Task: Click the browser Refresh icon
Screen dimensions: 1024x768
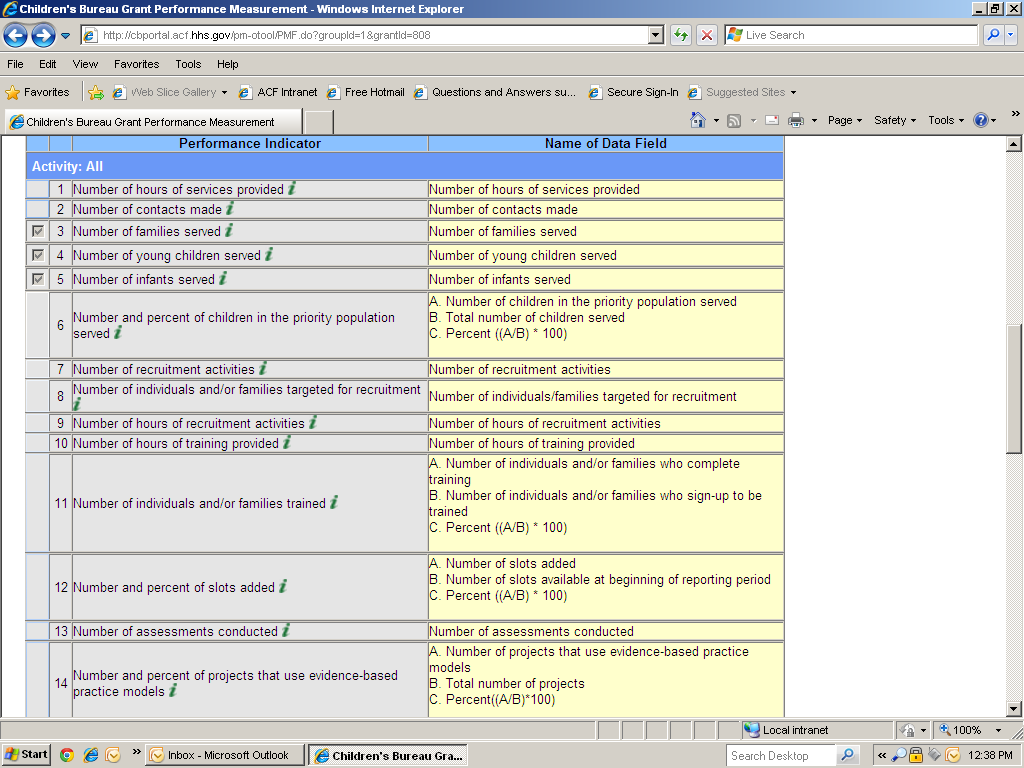Action: click(x=681, y=35)
